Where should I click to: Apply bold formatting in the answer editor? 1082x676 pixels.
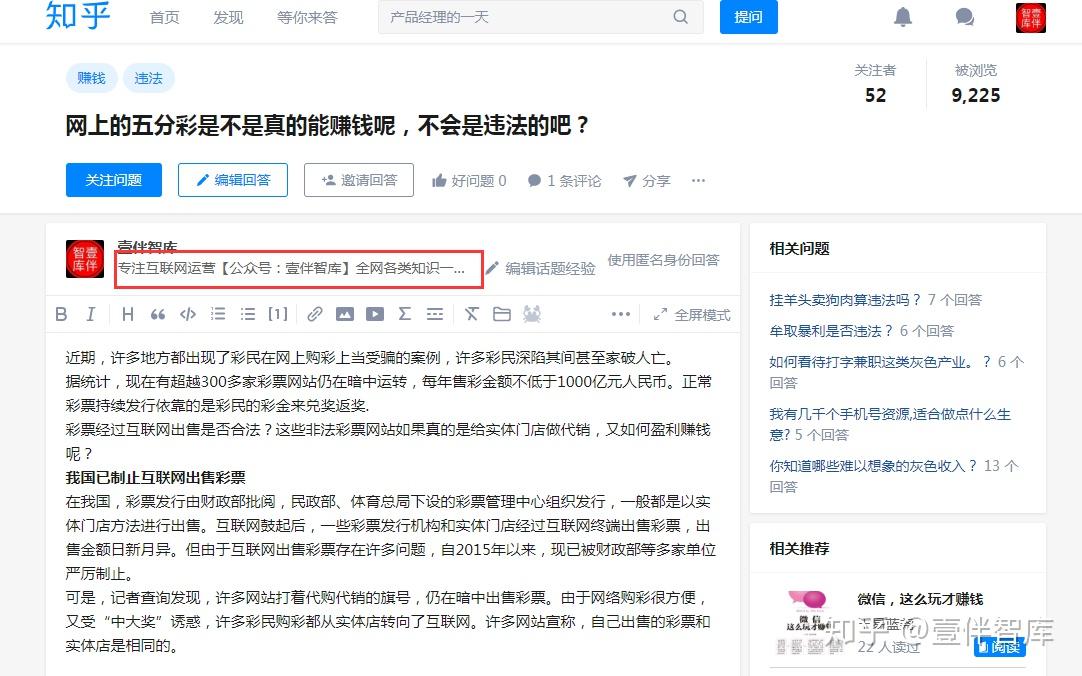point(61,313)
